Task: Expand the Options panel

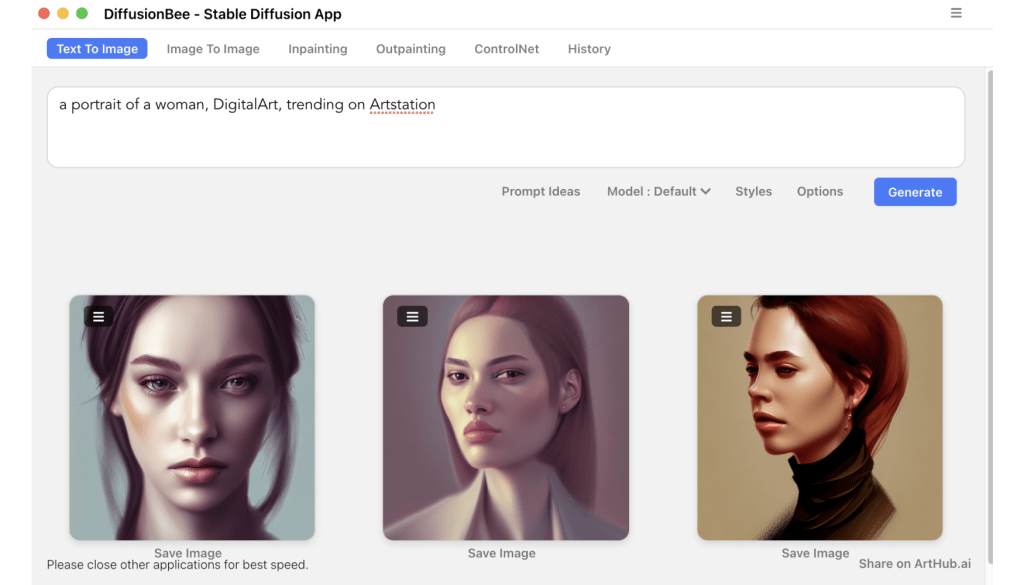Action: coord(819,191)
